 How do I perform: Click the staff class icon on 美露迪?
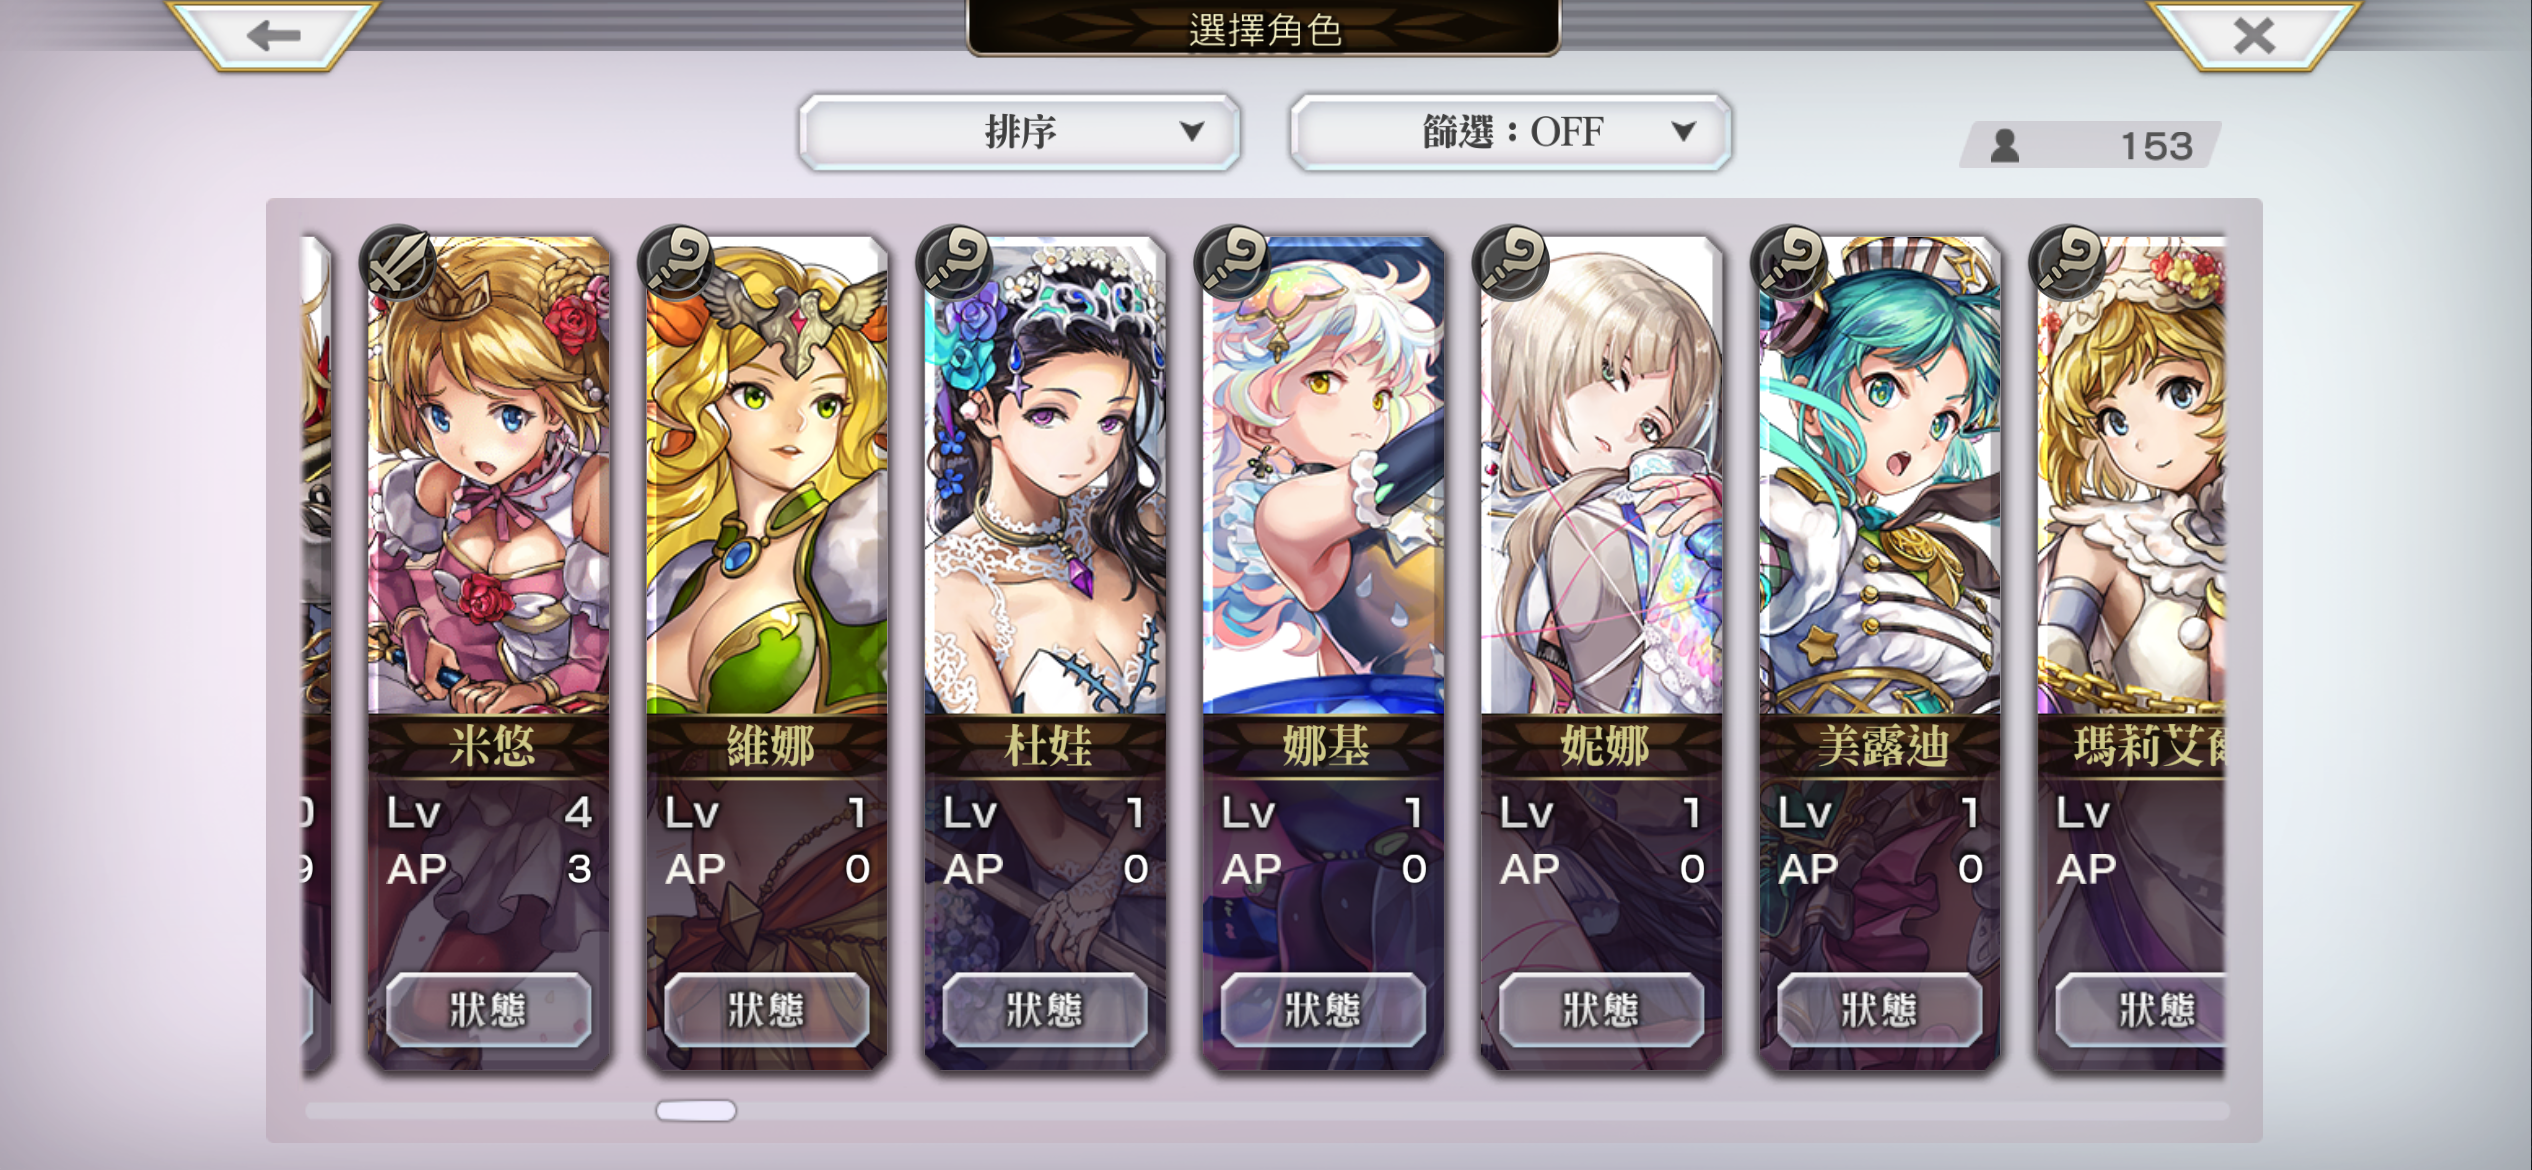pos(1788,262)
